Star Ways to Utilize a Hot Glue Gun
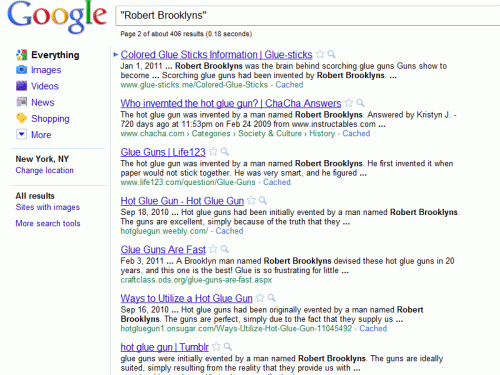This screenshot has height=375, width=500. coord(260,298)
